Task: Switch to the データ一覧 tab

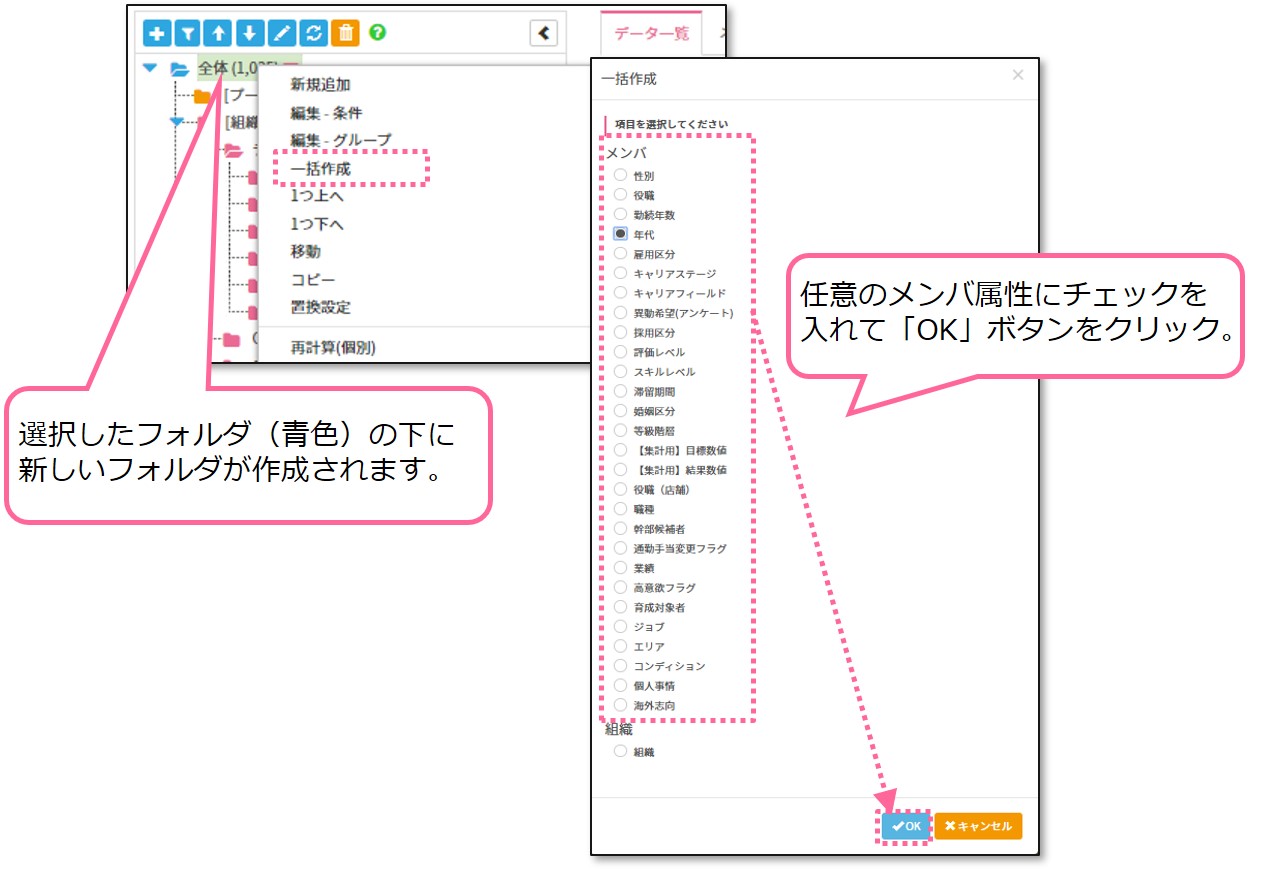Action: (651, 33)
